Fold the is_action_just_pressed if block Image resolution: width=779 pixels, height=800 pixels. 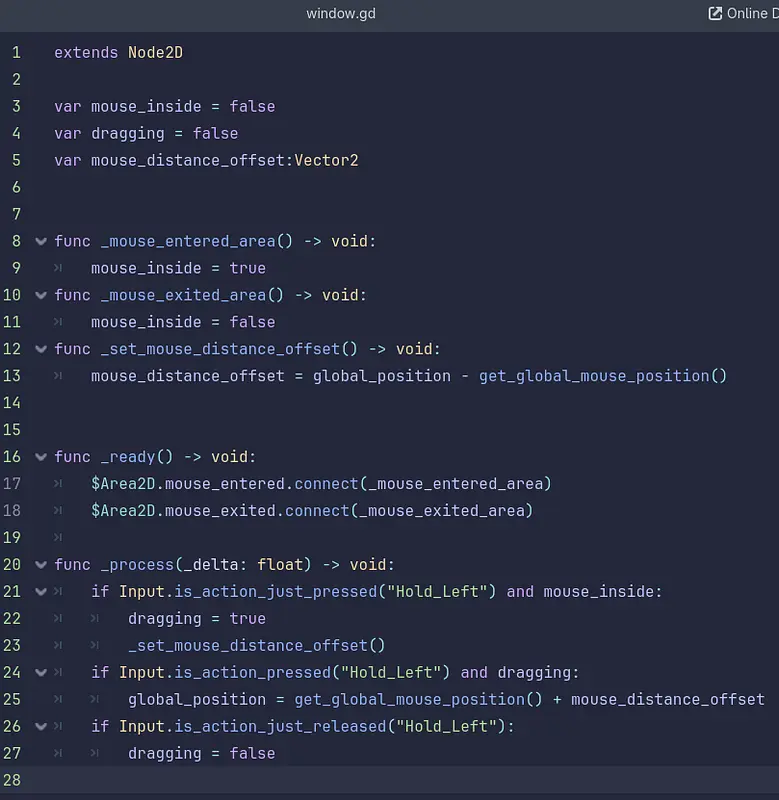coord(41,592)
